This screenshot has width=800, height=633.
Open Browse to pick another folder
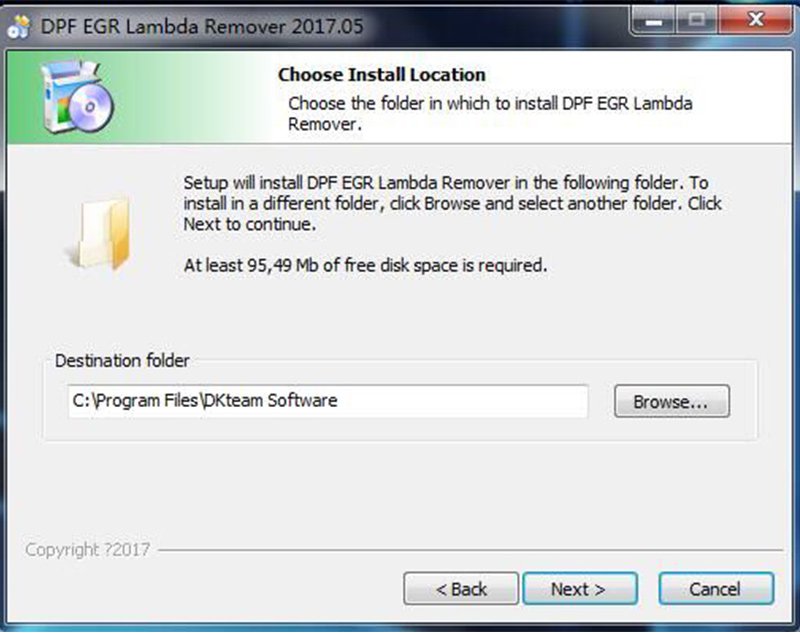671,401
